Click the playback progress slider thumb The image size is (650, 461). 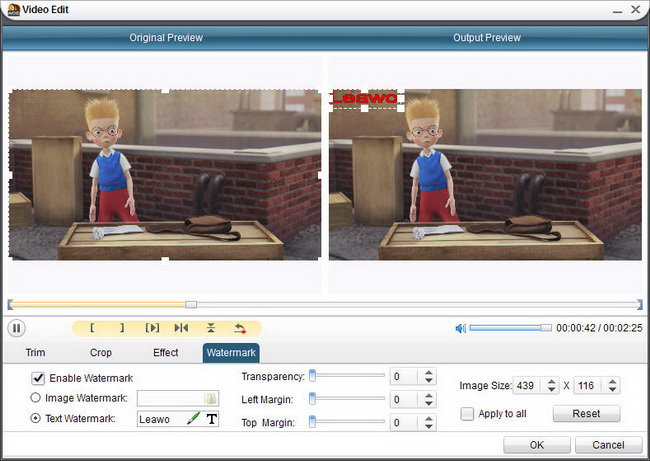pyautogui.click(x=191, y=305)
